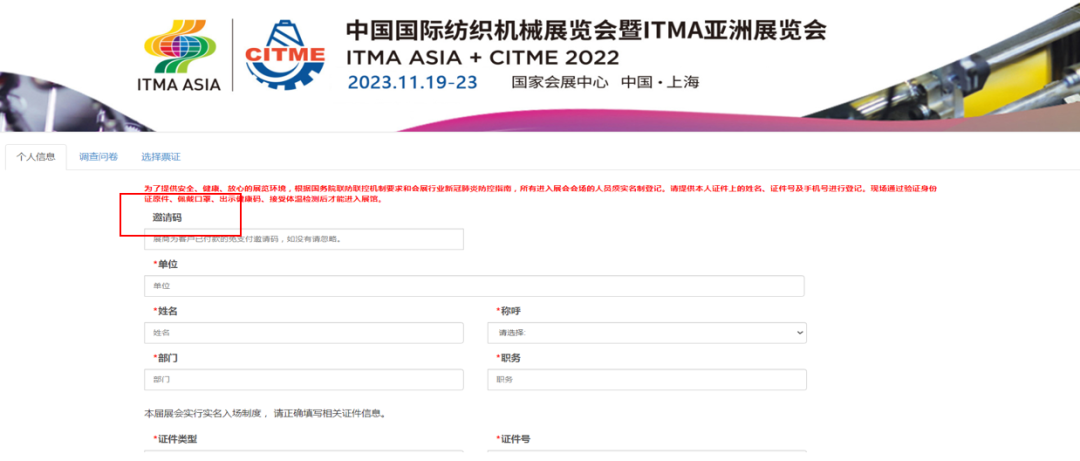Click the 2023.11.19-23 date text
The width and height of the screenshot is (1080, 461).
coord(413,82)
